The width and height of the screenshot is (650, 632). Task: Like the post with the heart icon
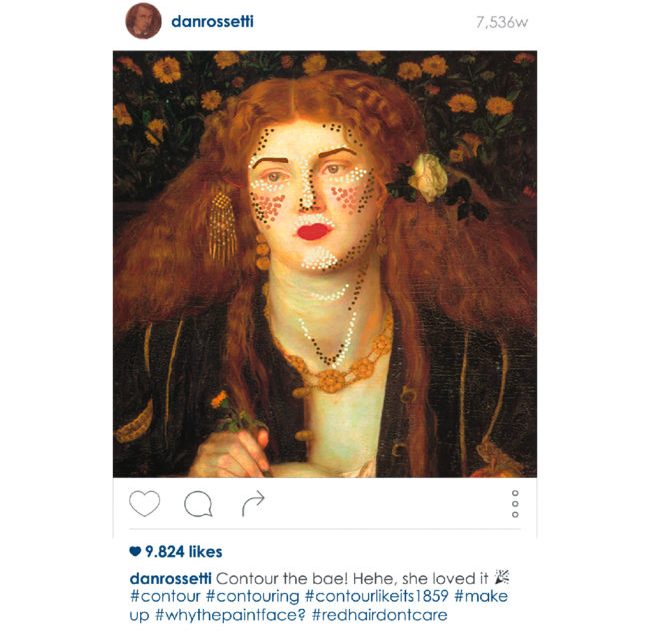tap(145, 504)
